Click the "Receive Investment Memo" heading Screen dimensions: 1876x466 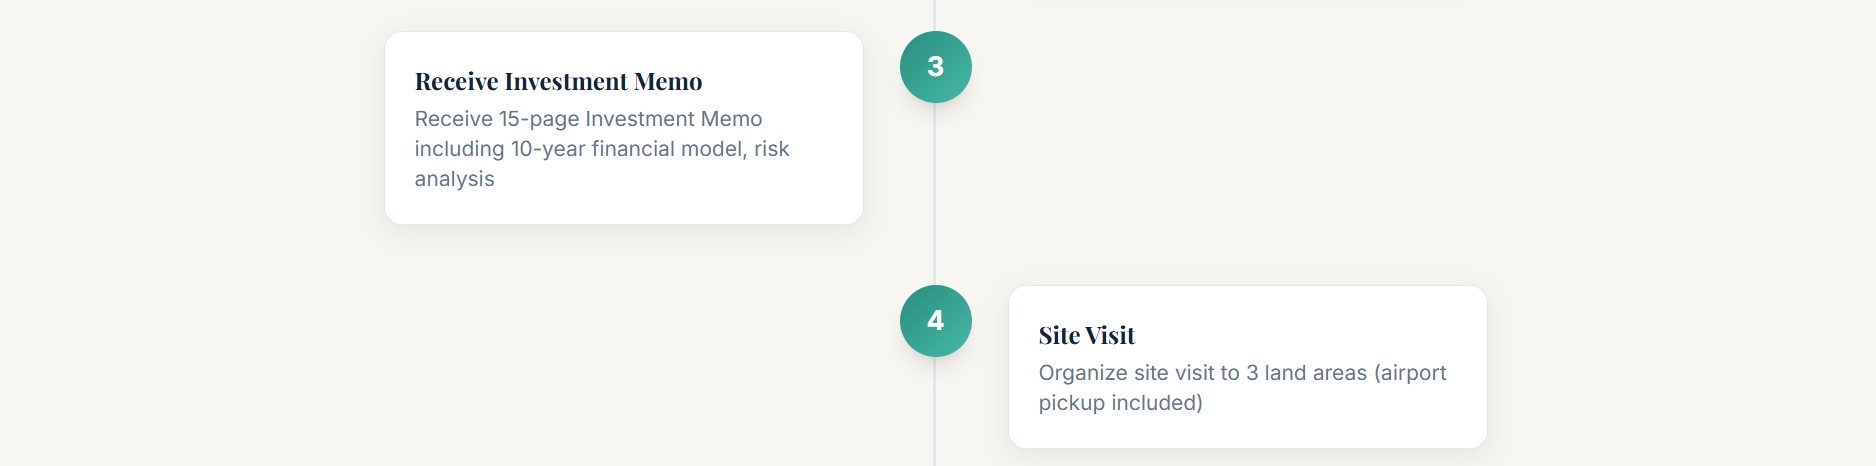(x=558, y=81)
